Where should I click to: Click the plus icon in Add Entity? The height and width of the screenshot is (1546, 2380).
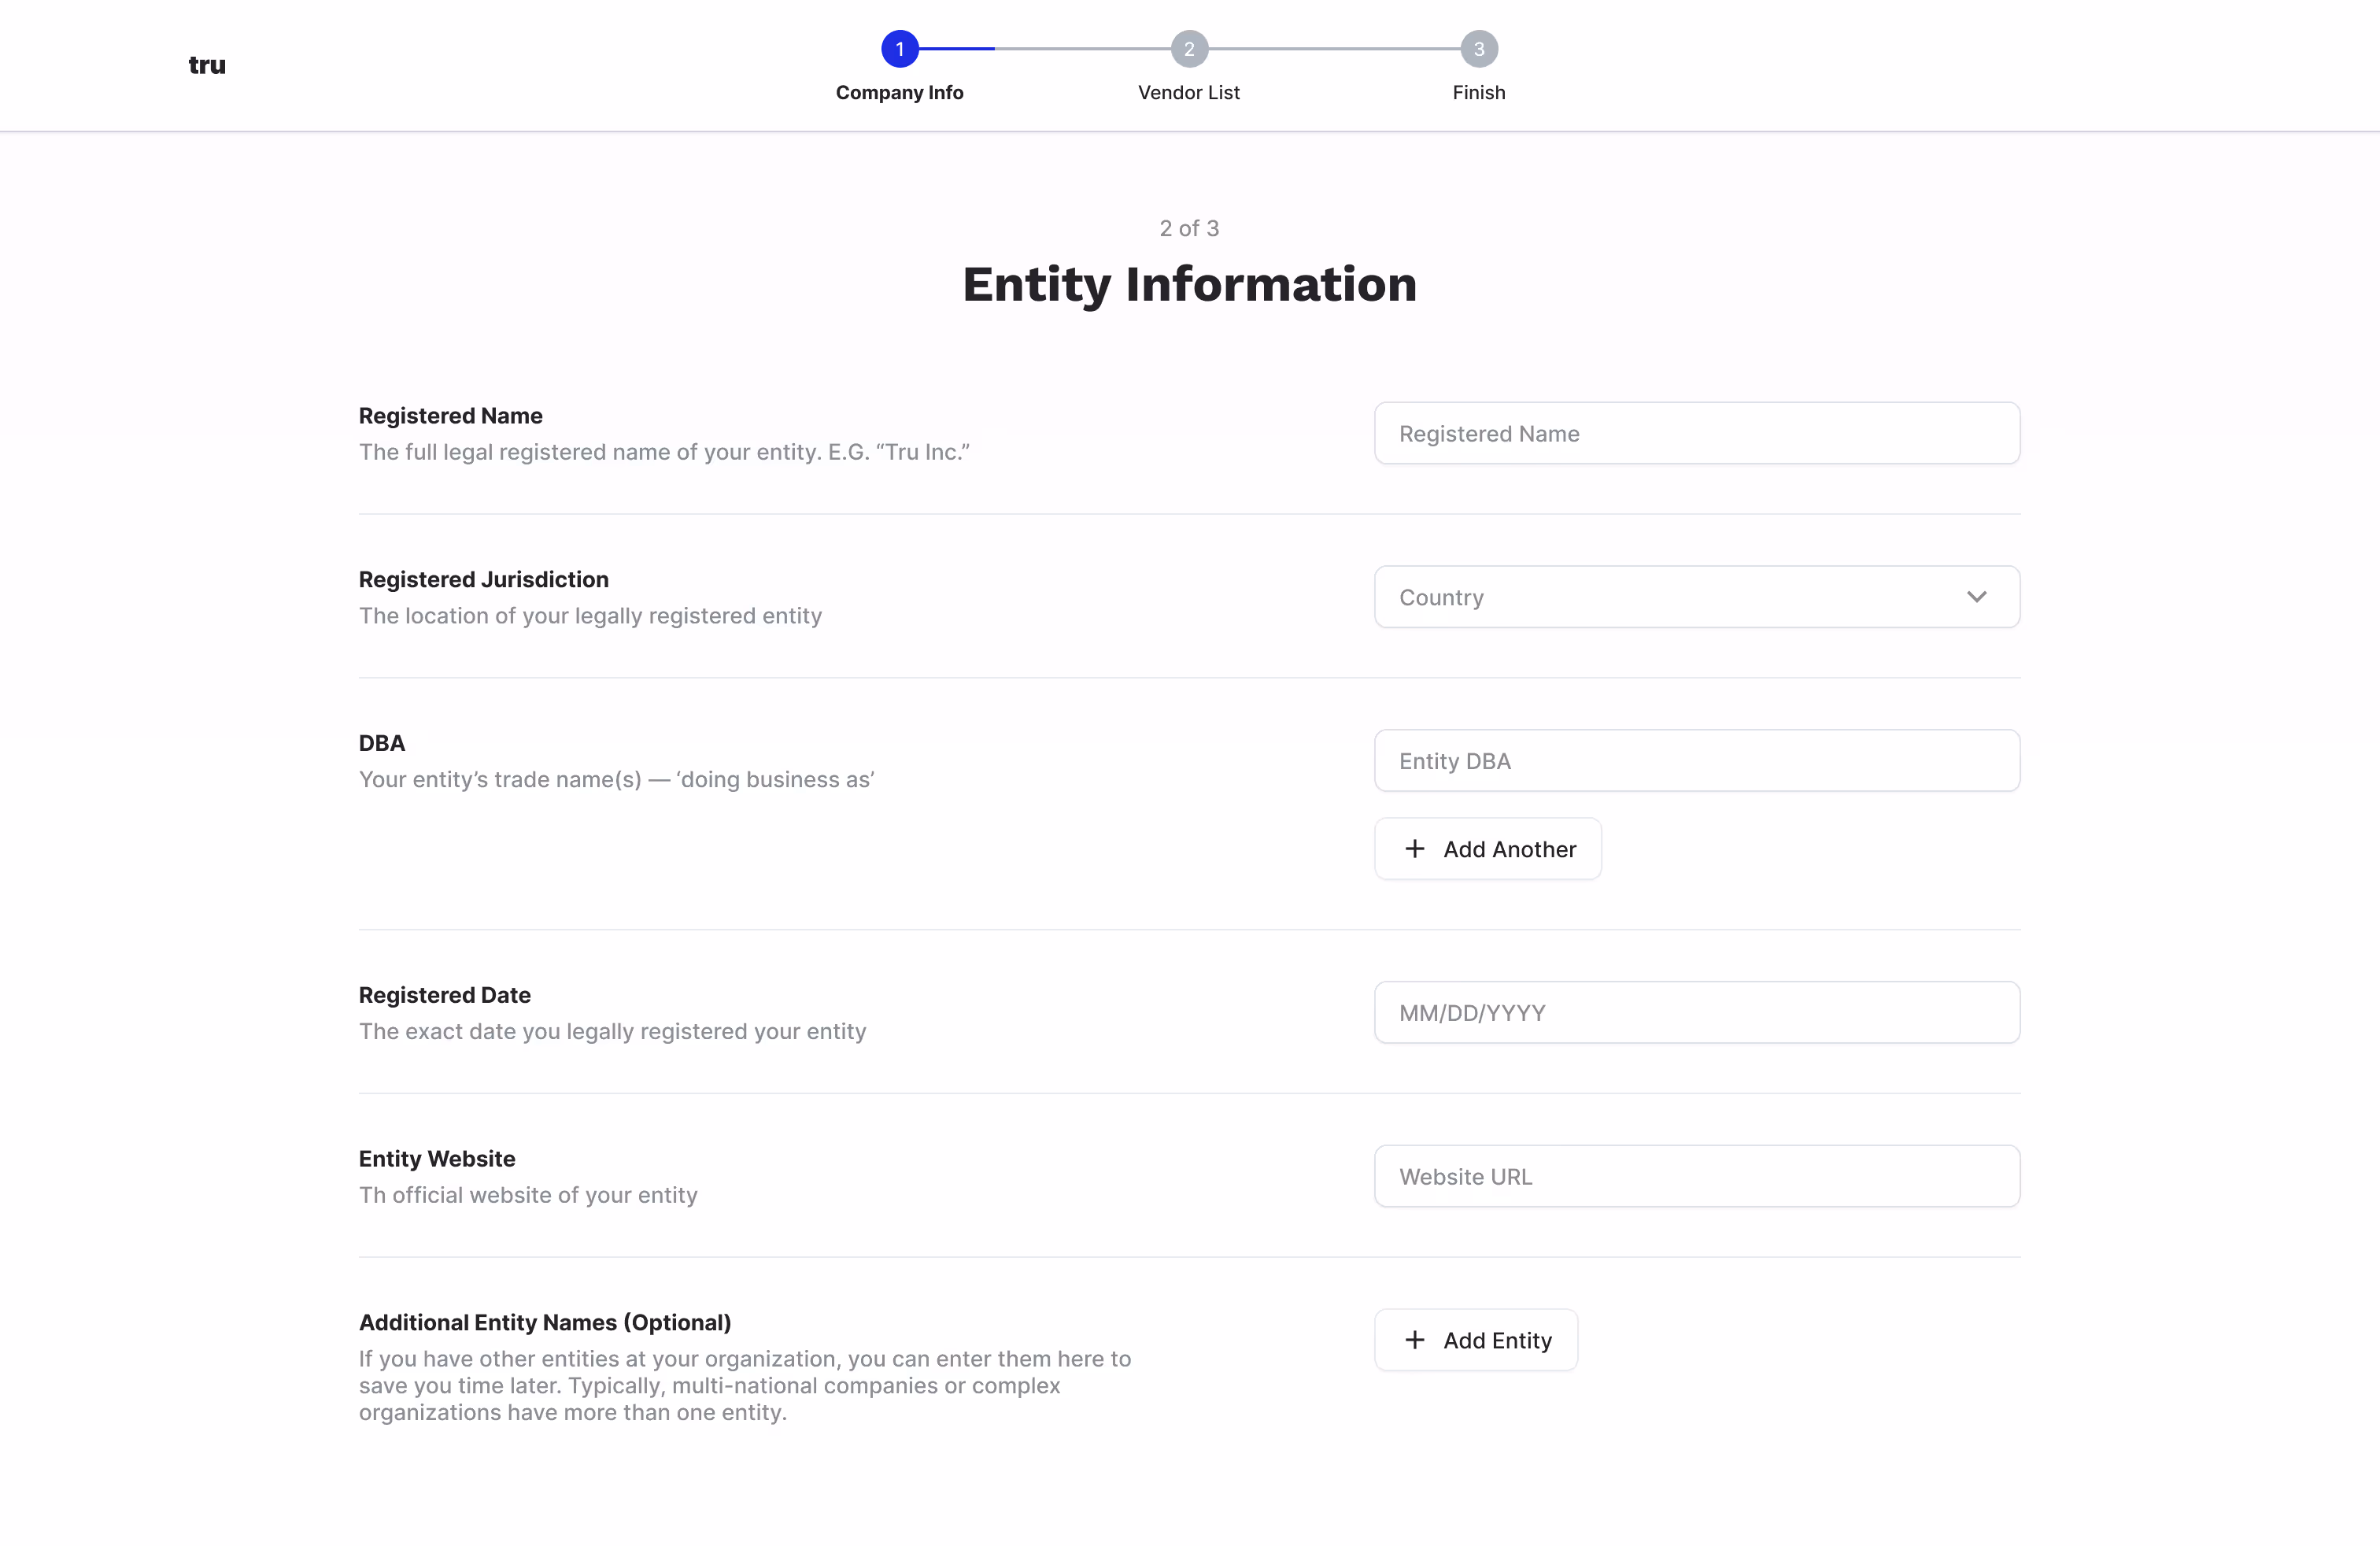(x=1414, y=1340)
